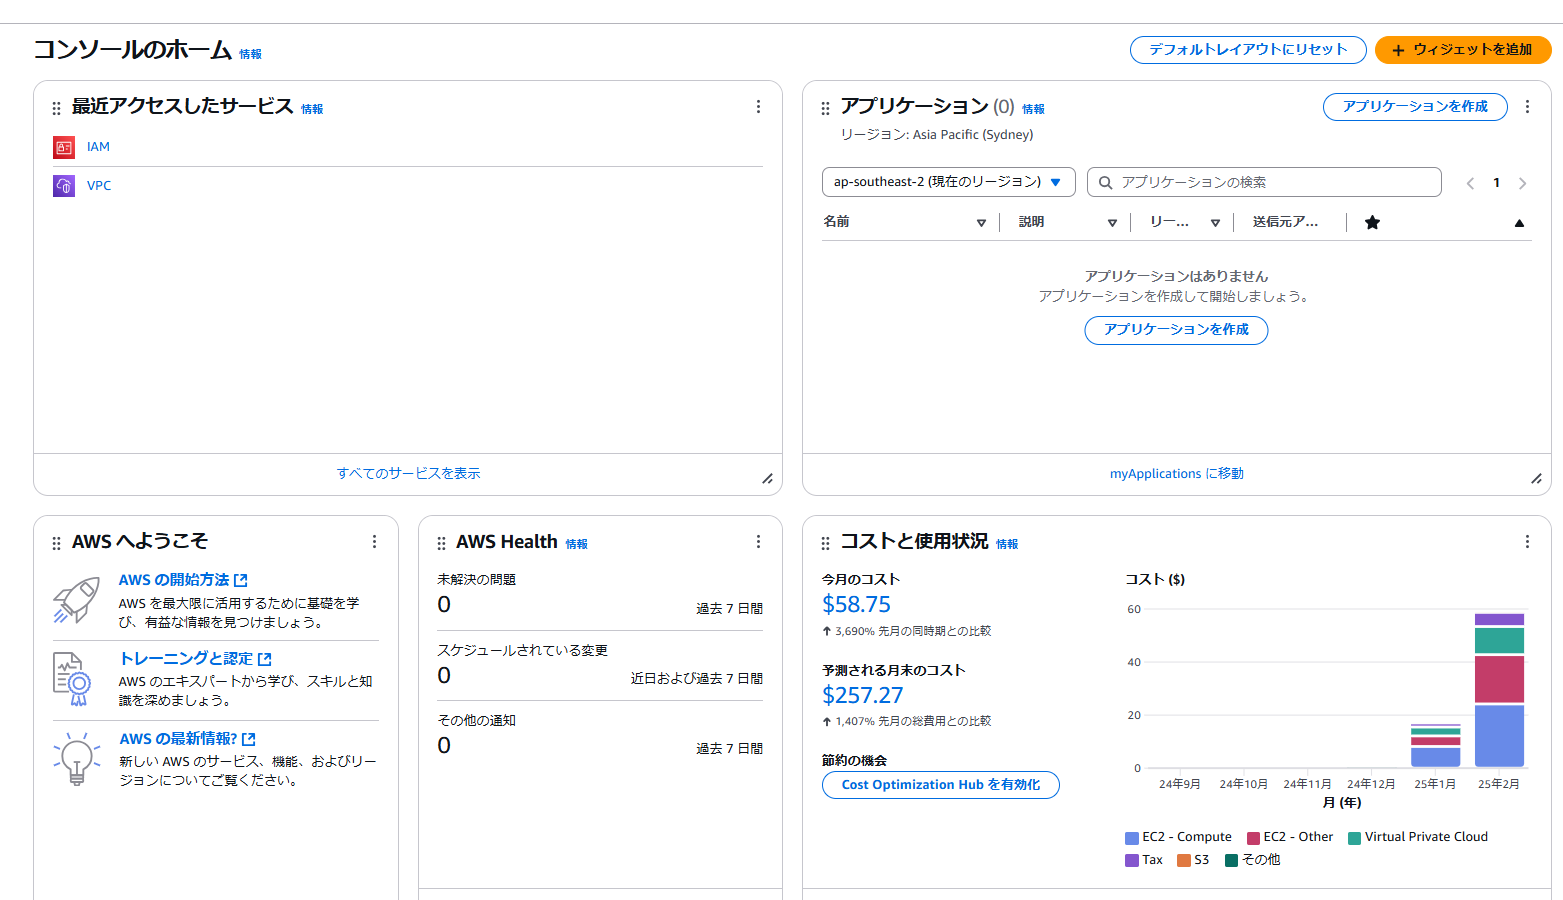1563x900 pixels.
Task: Click 情報 link next to 最近アクセスしたサービス
Action: pos(312,110)
